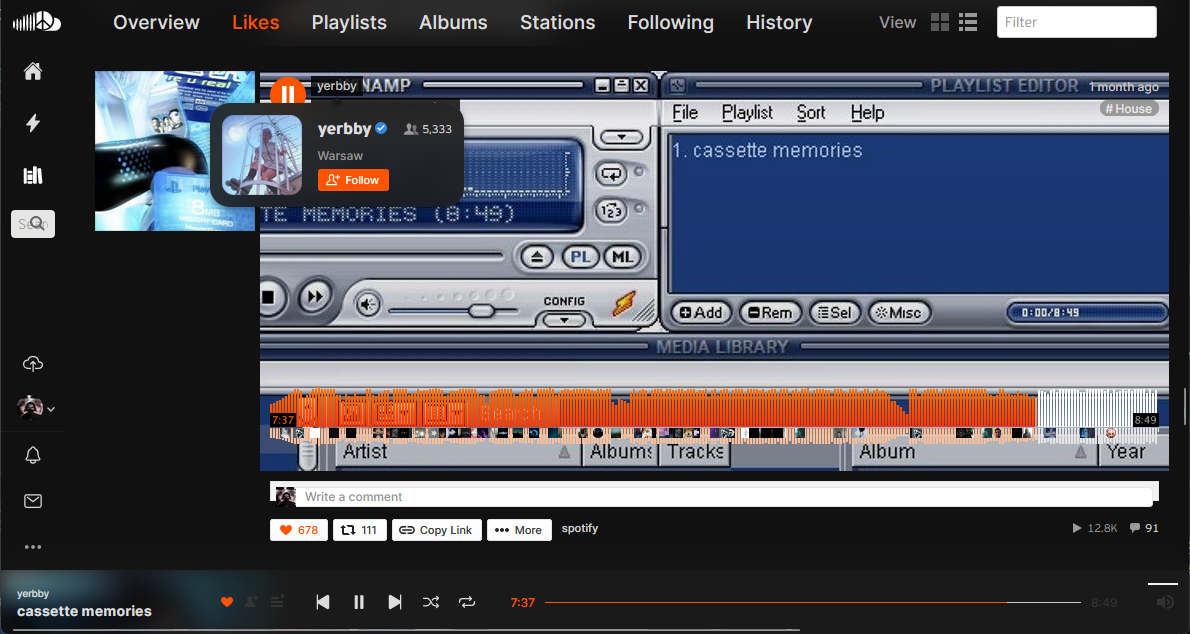Open the messages envelope icon
Screen dimensions: 1190x634
(33, 501)
